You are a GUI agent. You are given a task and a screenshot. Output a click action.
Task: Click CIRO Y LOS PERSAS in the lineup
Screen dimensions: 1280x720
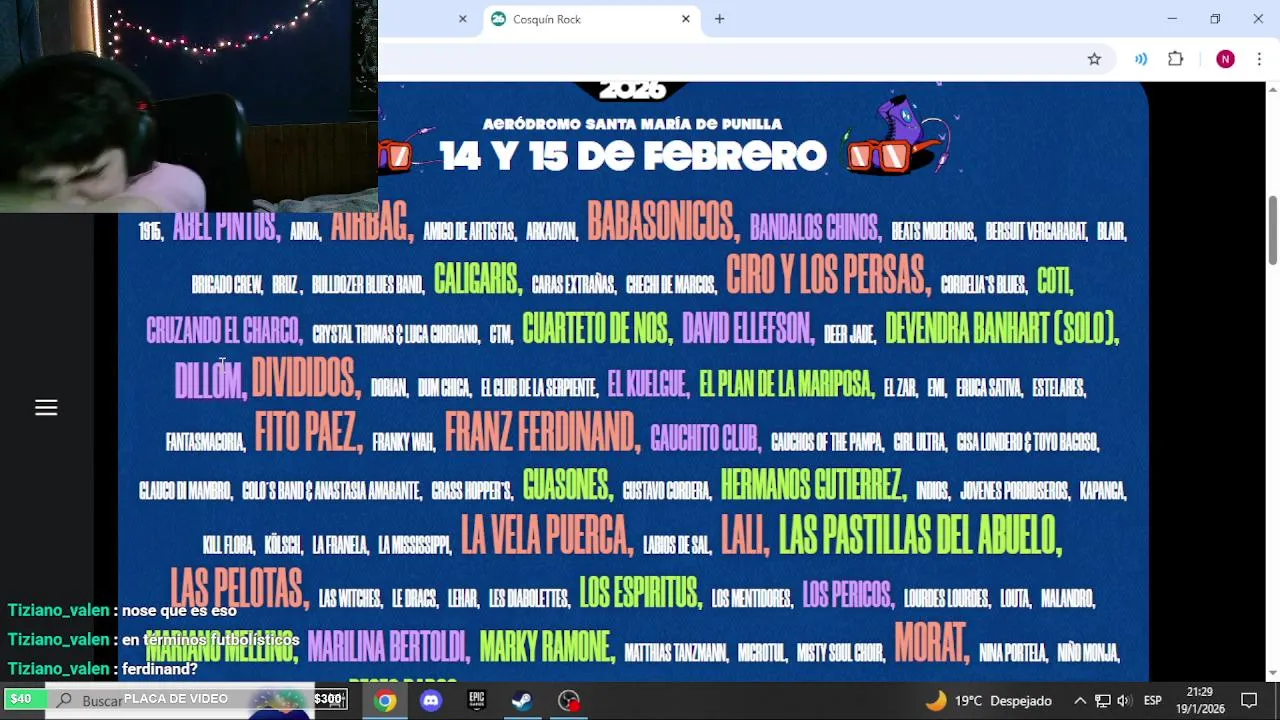pyautogui.click(x=828, y=274)
